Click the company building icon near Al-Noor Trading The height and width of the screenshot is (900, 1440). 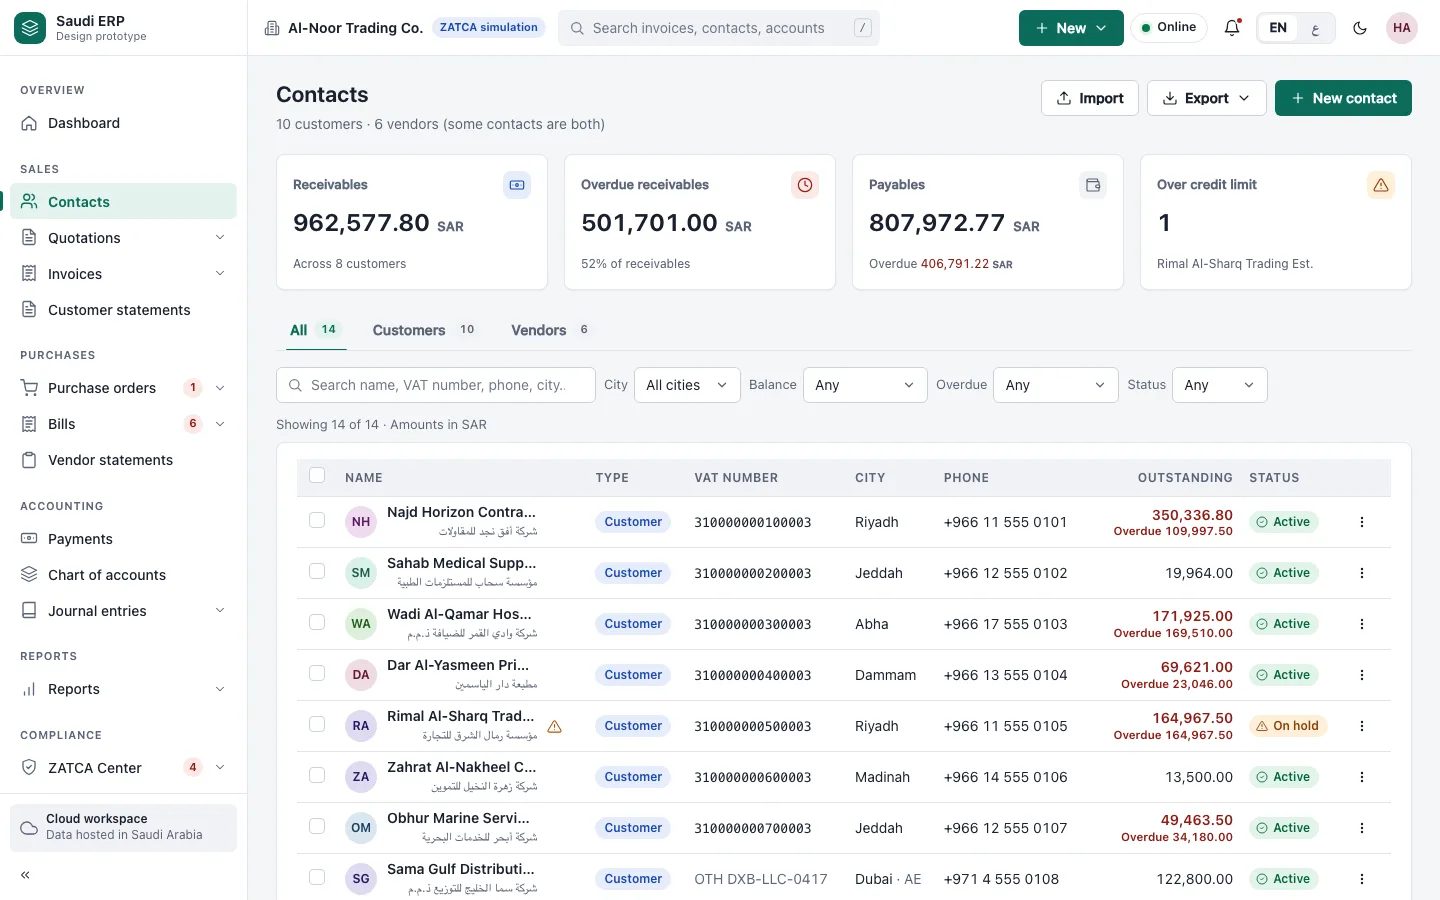click(x=272, y=28)
